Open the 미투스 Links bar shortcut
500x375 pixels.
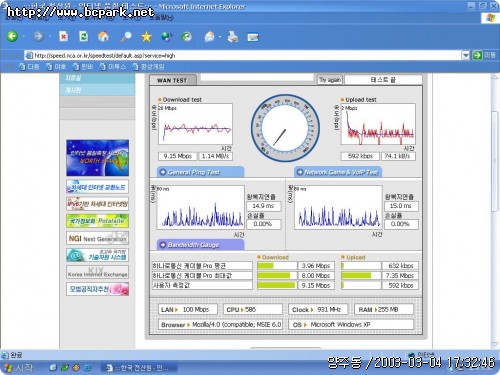tap(112, 67)
